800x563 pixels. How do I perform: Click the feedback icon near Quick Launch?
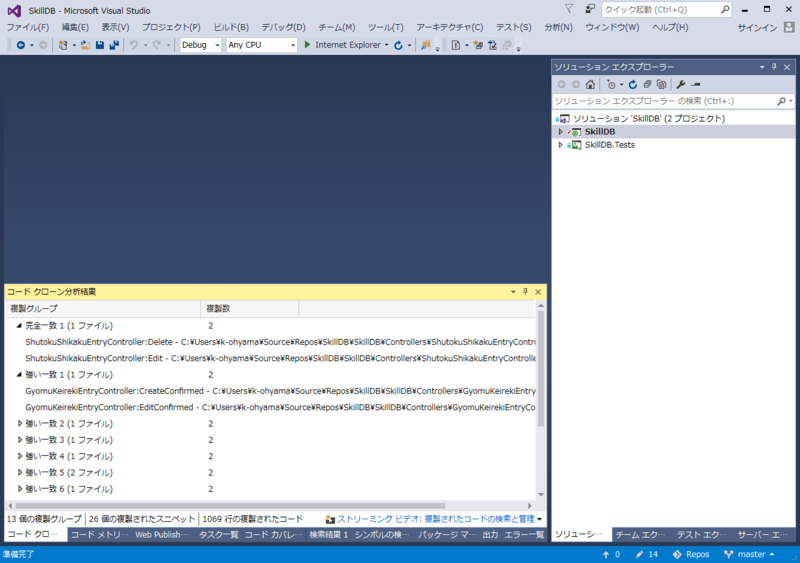[x=590, y=9]
